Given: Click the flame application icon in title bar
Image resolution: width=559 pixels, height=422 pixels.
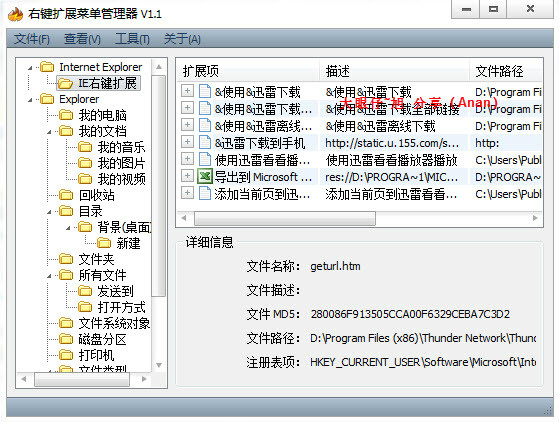Looking at the screenshot, I should click(15, 14).
